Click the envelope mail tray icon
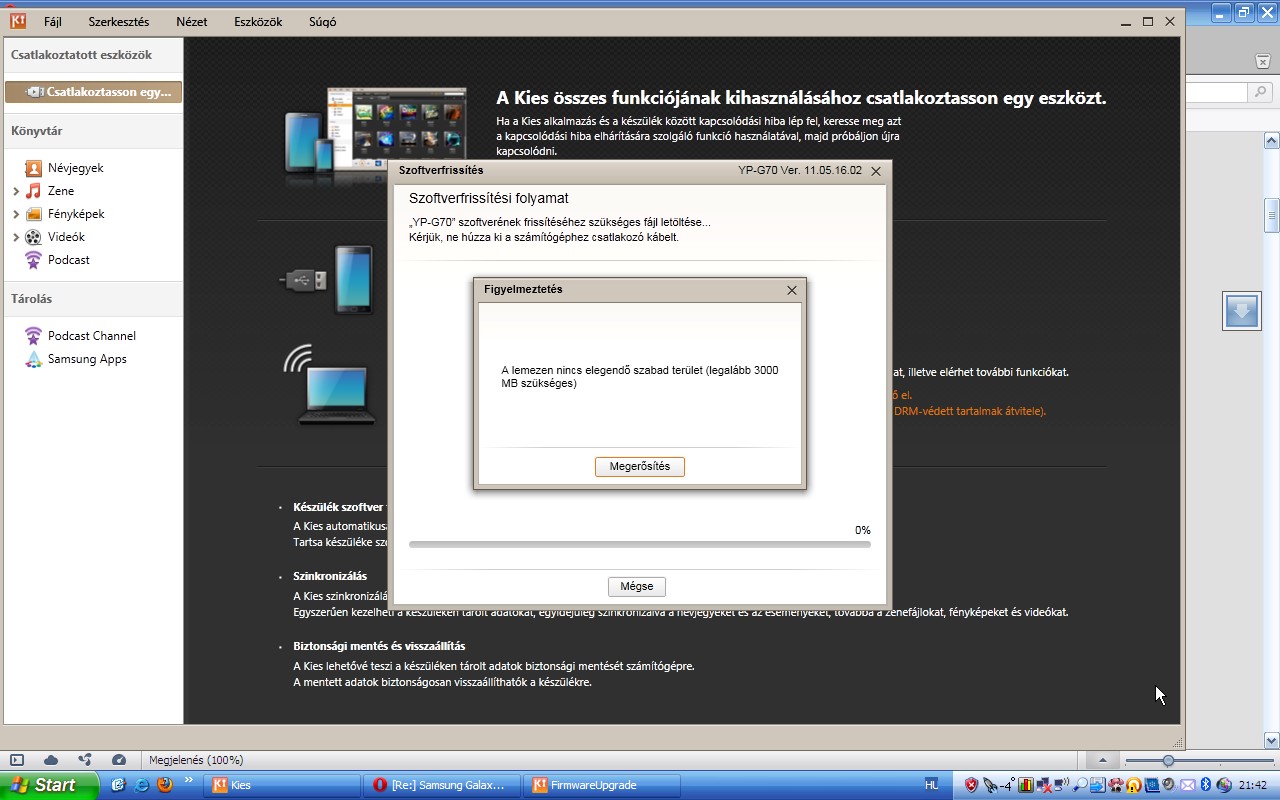 tap(1187, 785)
